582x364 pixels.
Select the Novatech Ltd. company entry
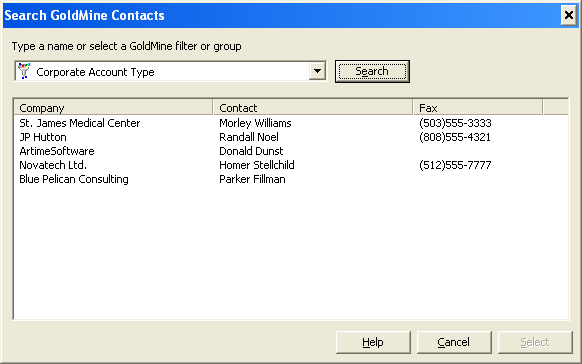coord(53,165)
